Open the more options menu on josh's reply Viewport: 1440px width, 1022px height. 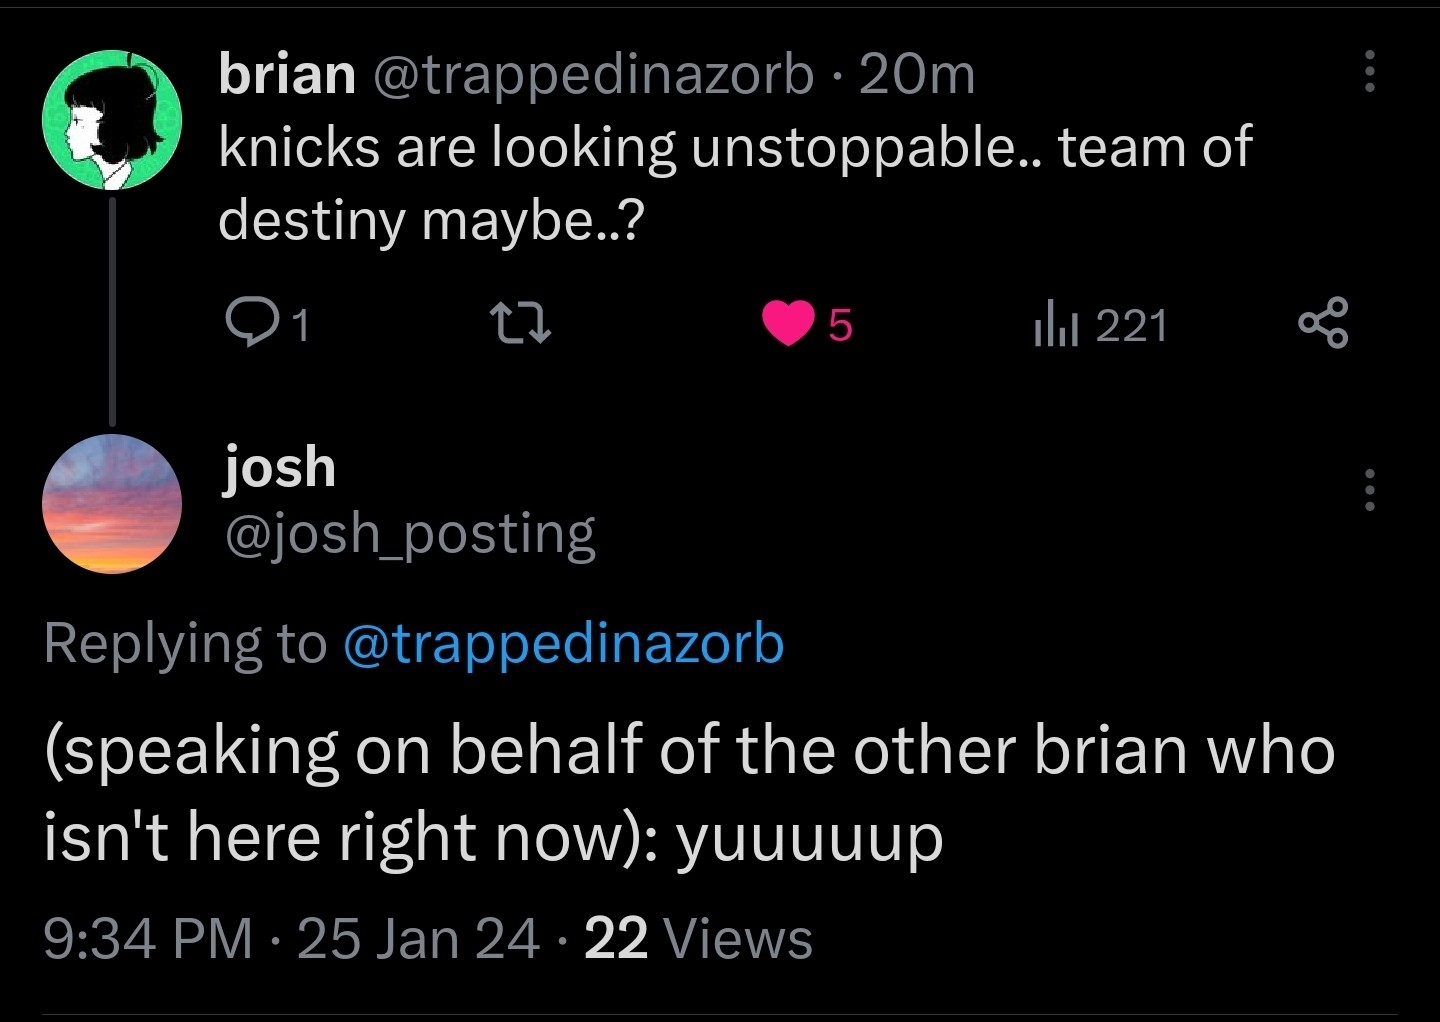point(1369,490)
